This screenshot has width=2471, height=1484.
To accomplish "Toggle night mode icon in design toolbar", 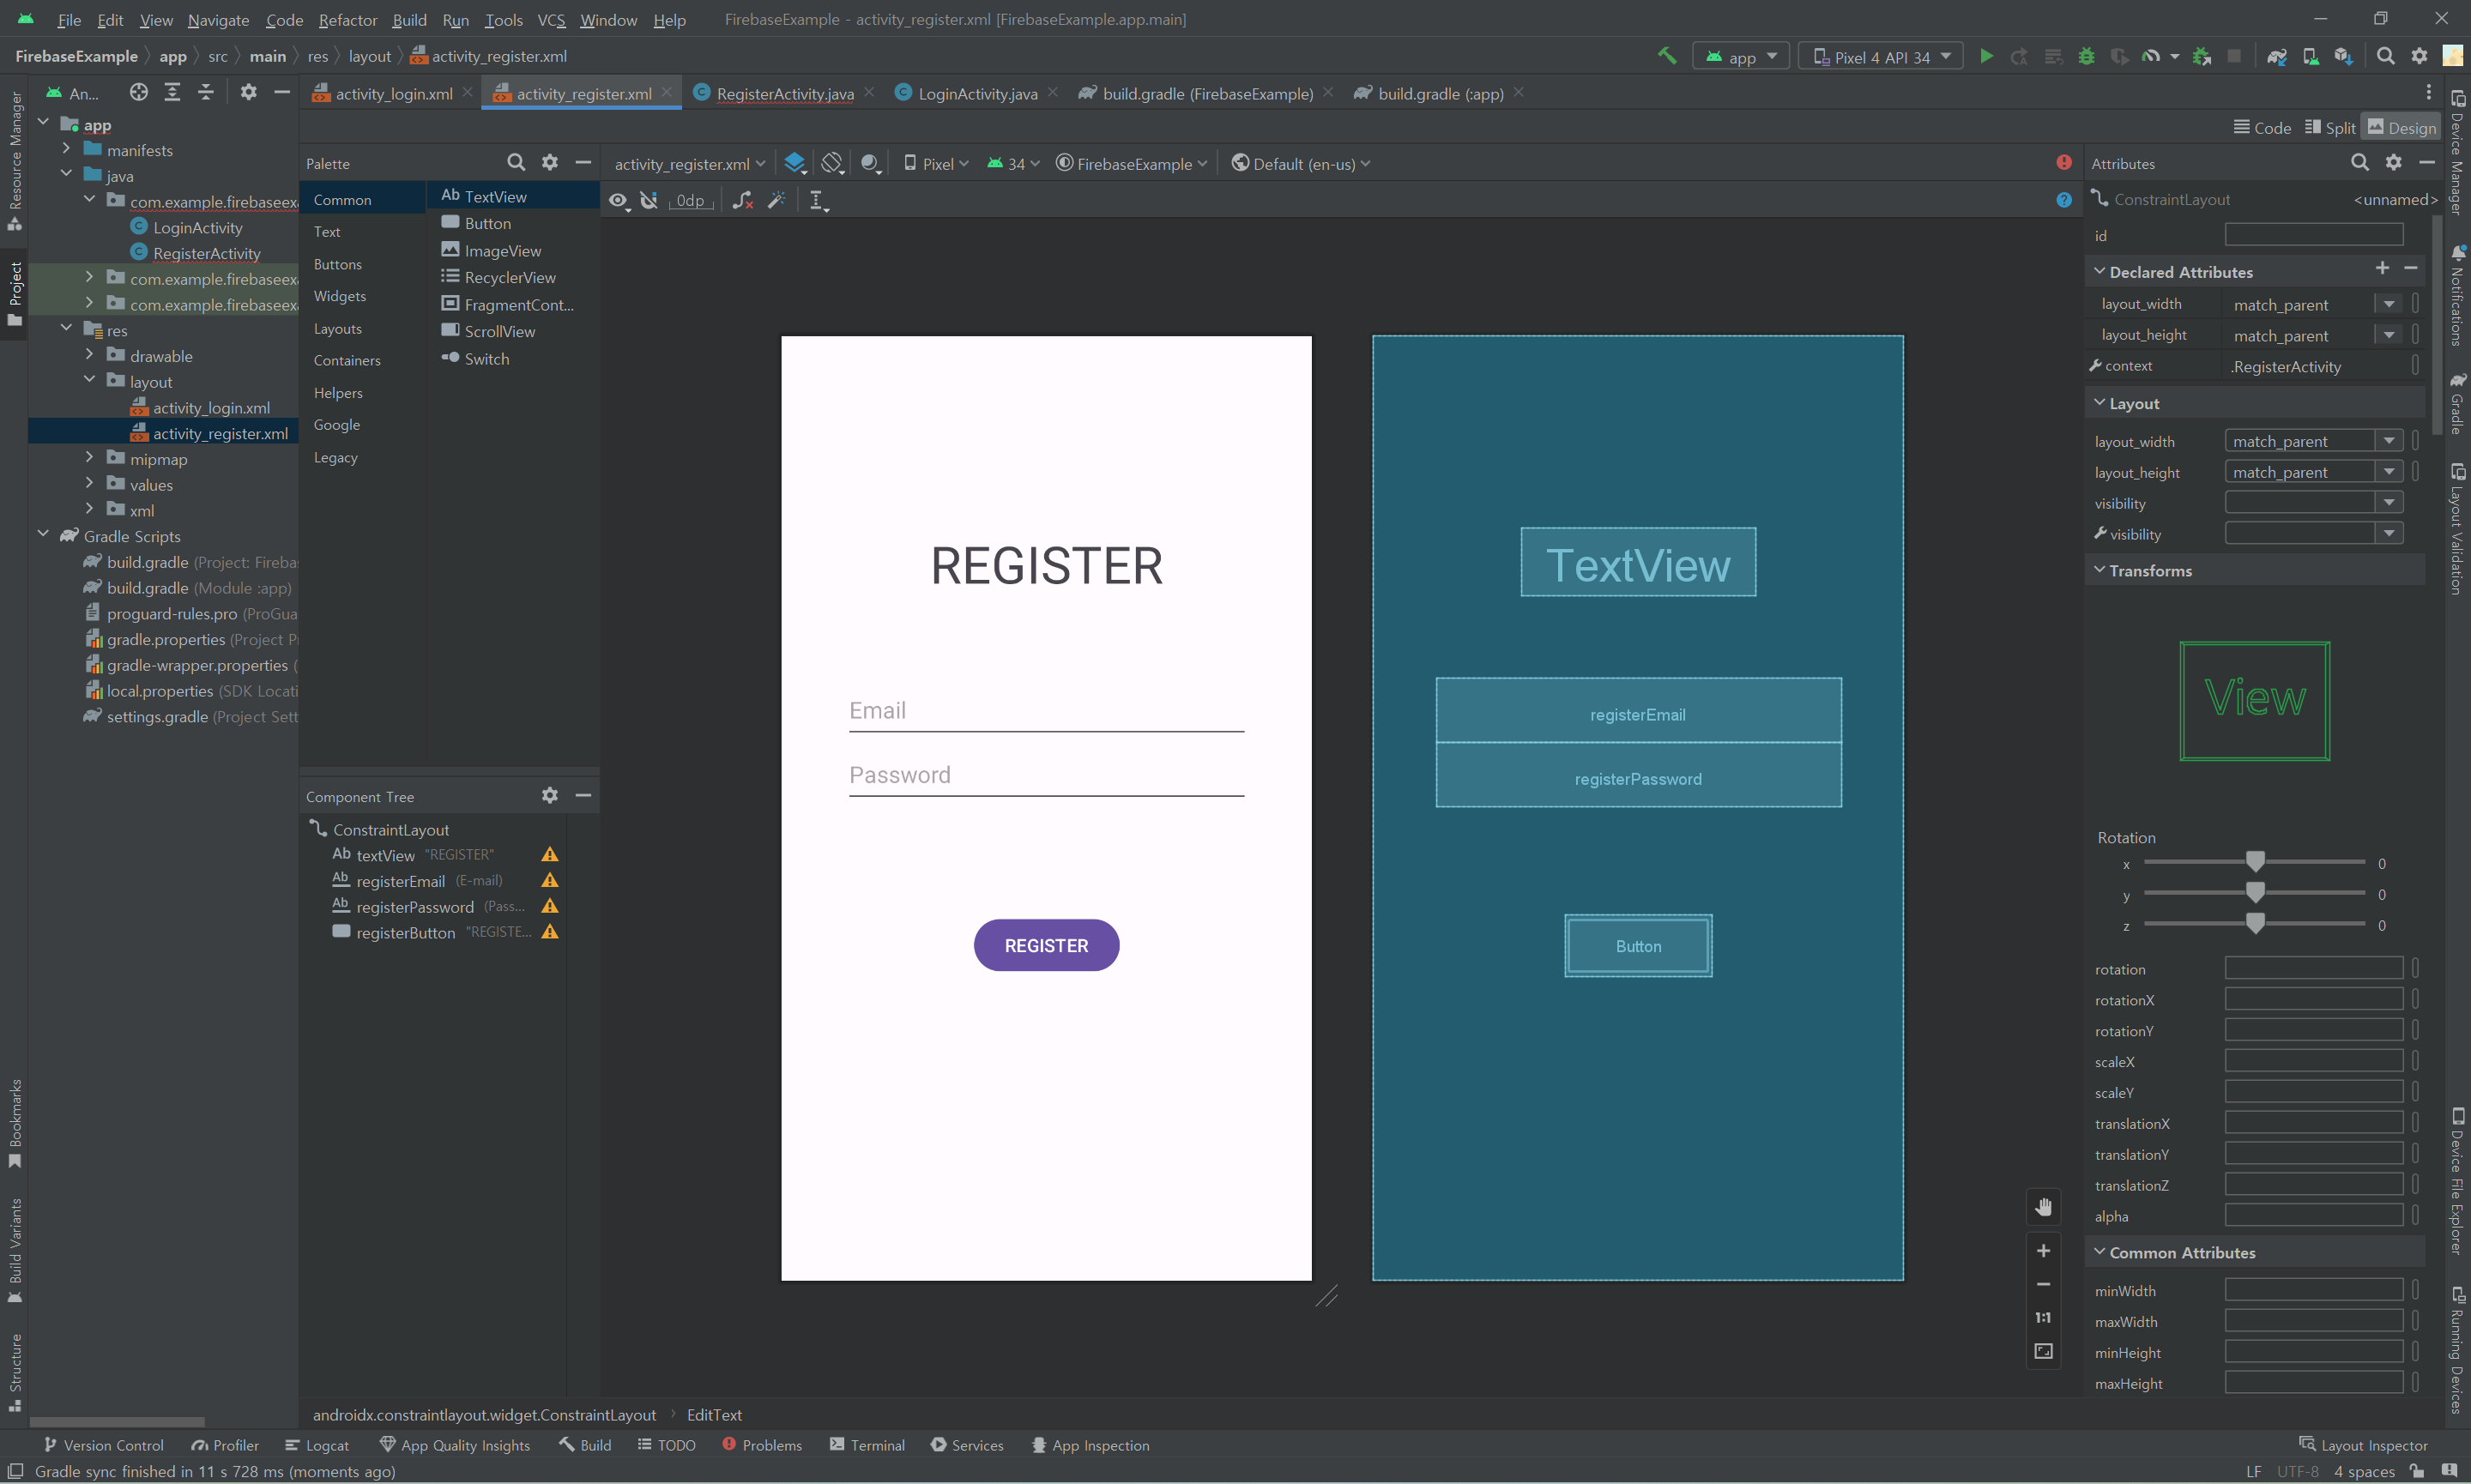I will (871, 163).
